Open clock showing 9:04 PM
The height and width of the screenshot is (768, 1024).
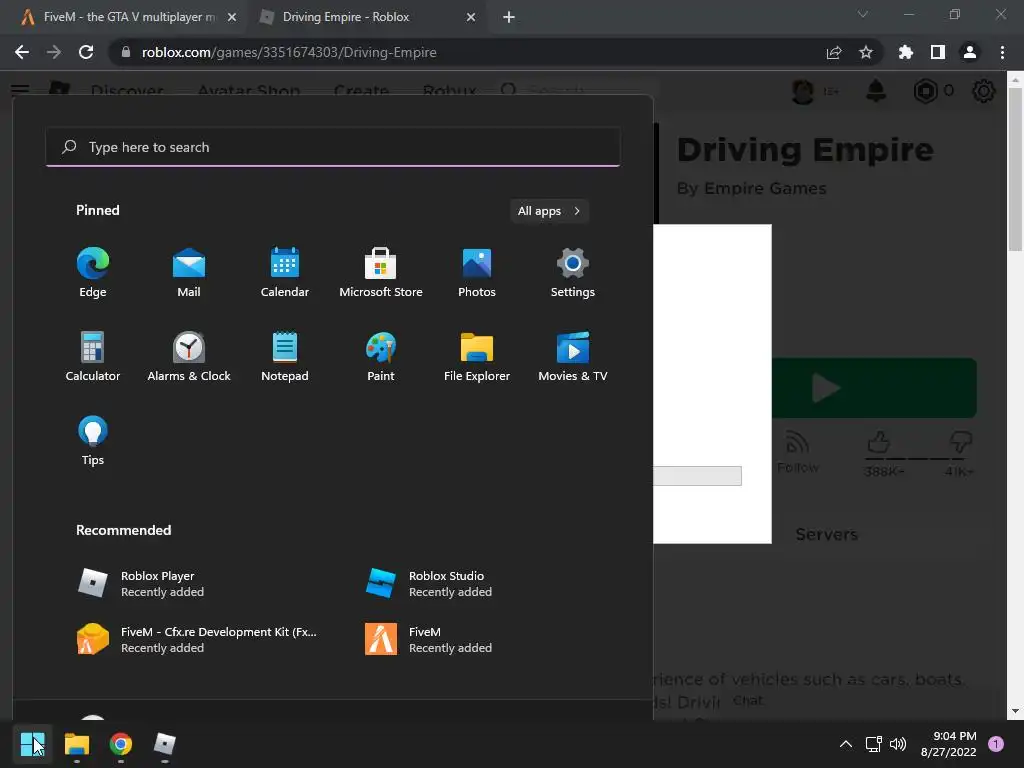(x=948, y=744)
